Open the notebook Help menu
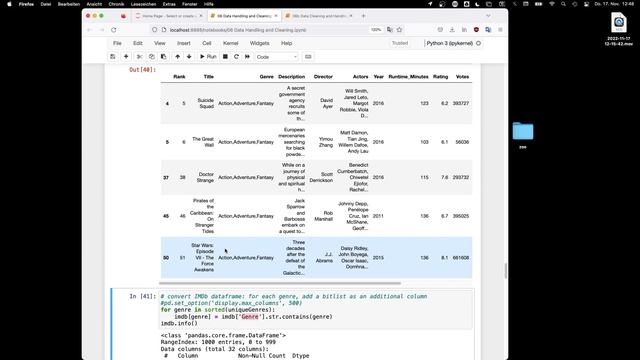 [287, 43]
